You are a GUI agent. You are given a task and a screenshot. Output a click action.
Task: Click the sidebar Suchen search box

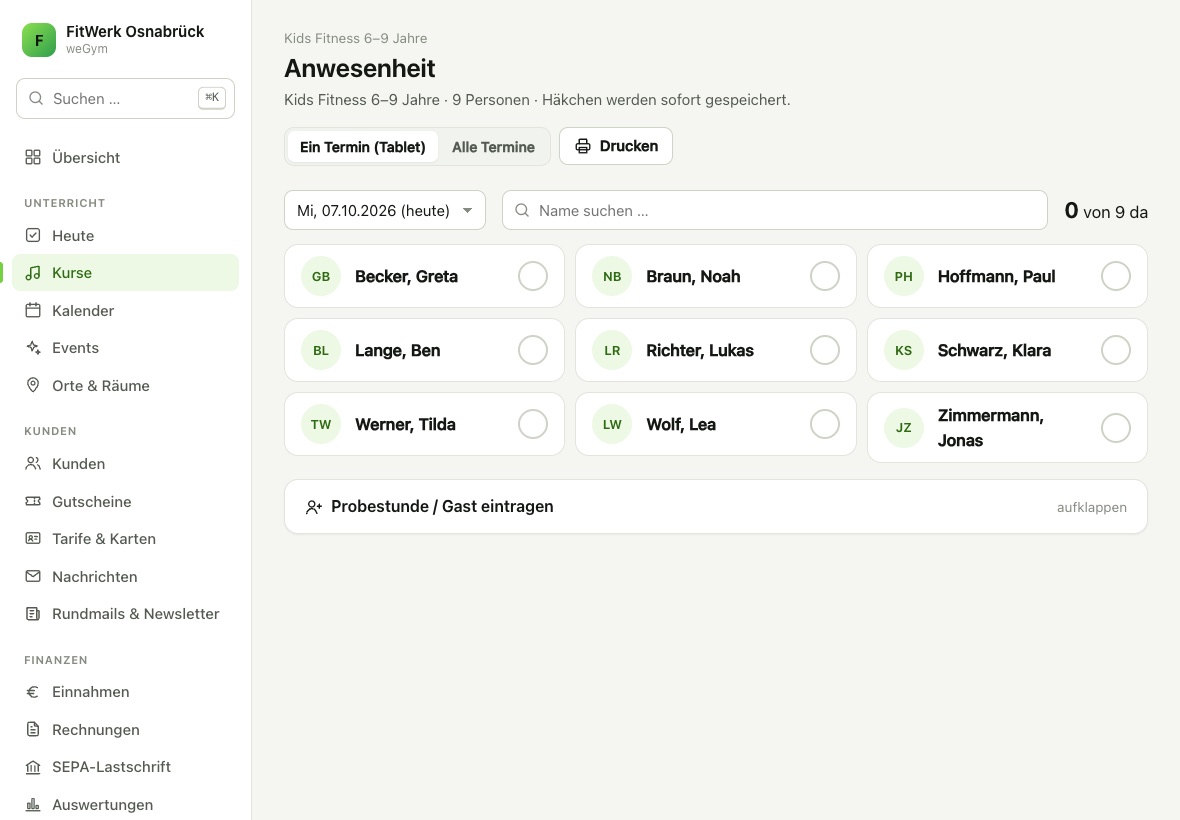[125, 99]
